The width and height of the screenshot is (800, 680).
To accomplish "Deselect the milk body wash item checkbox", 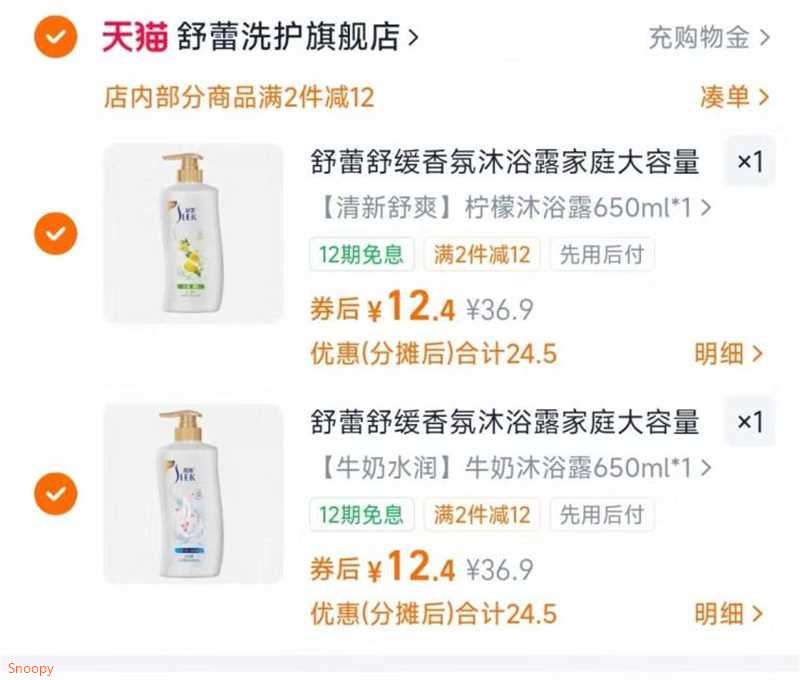I will [56, 493].
